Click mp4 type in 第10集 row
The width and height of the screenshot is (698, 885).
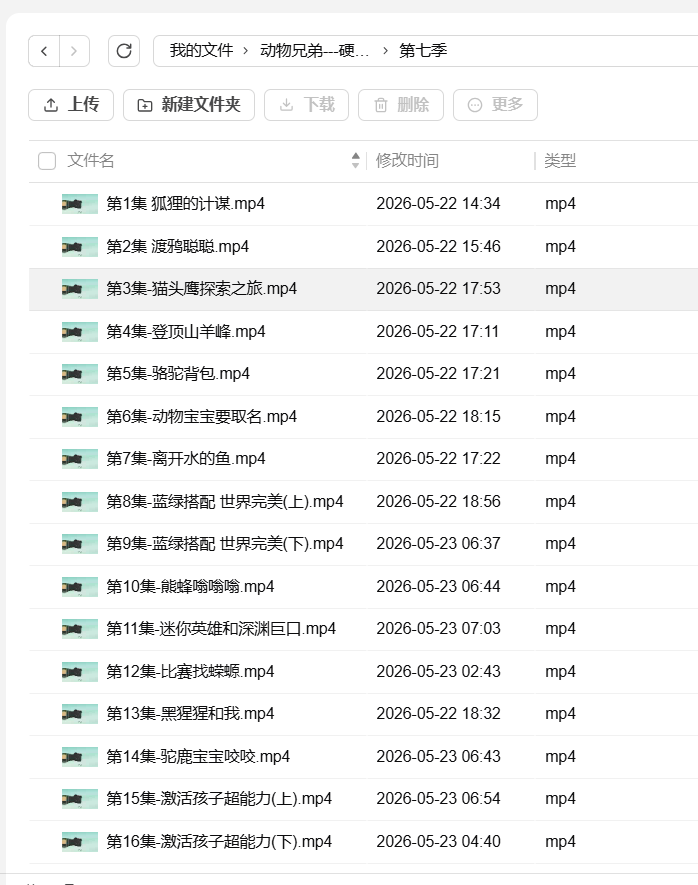[x=560, y=586]
